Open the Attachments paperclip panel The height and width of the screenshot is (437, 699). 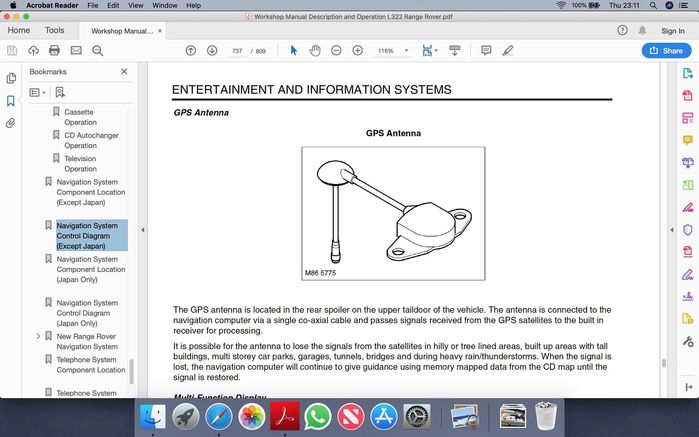[x=10, y=123]
